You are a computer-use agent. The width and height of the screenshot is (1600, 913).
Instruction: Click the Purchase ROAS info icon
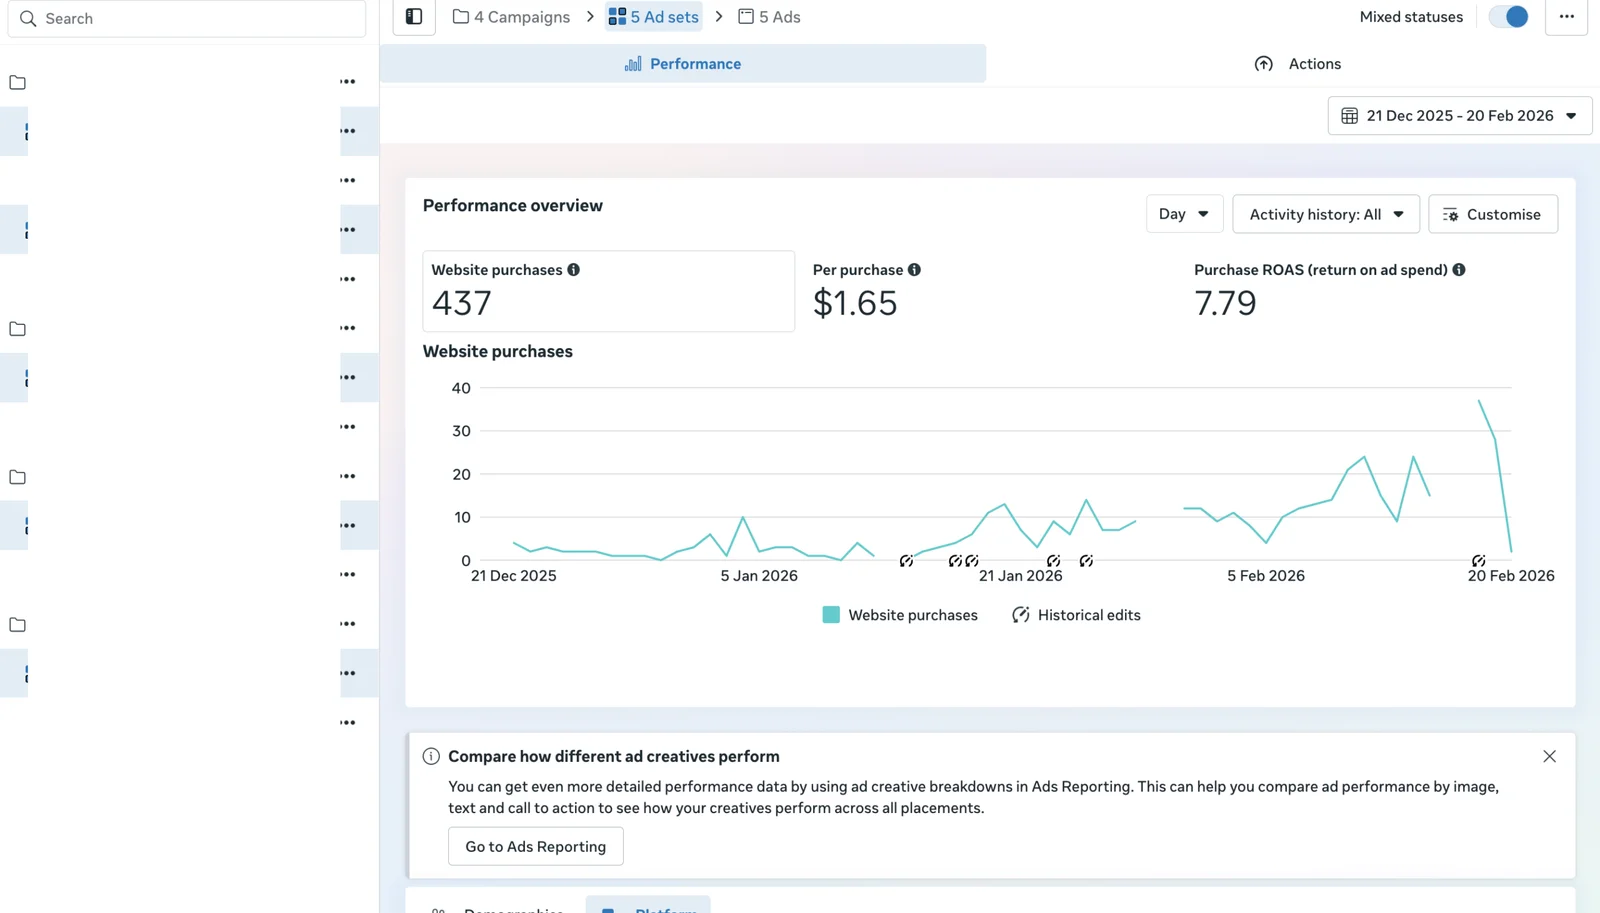tap(1459, 270)
